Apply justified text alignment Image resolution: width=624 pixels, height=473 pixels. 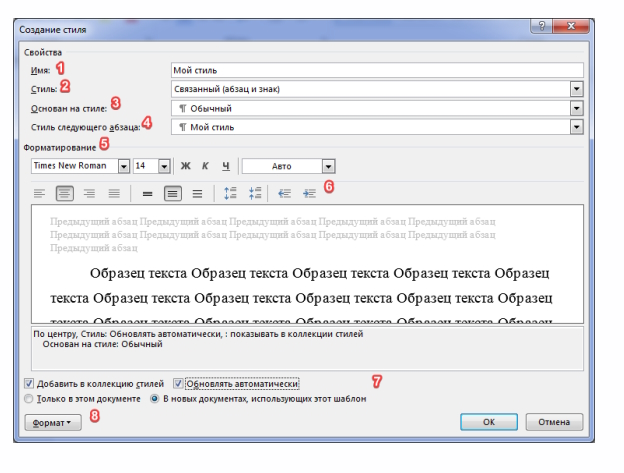[114, 193]
